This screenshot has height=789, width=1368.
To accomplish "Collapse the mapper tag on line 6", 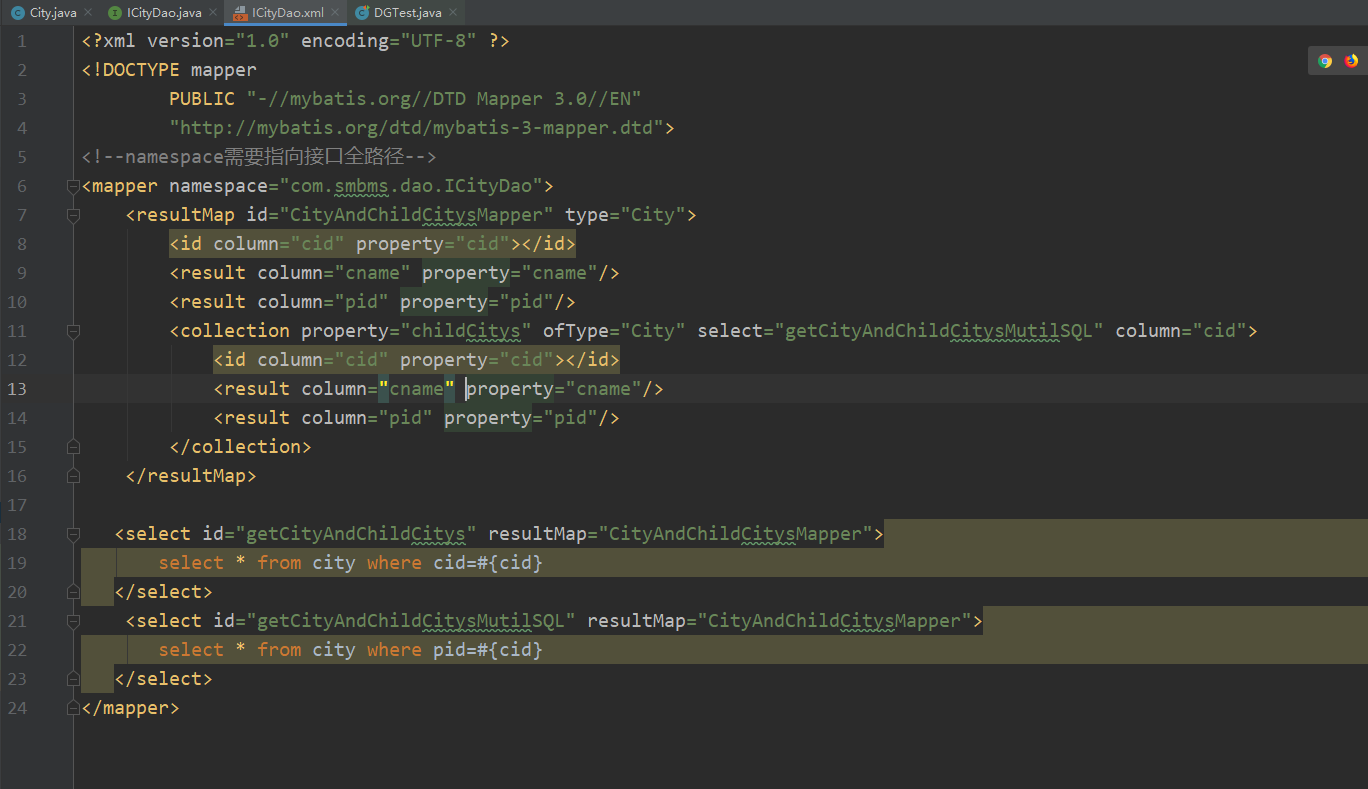I will (x=72, y=186).
